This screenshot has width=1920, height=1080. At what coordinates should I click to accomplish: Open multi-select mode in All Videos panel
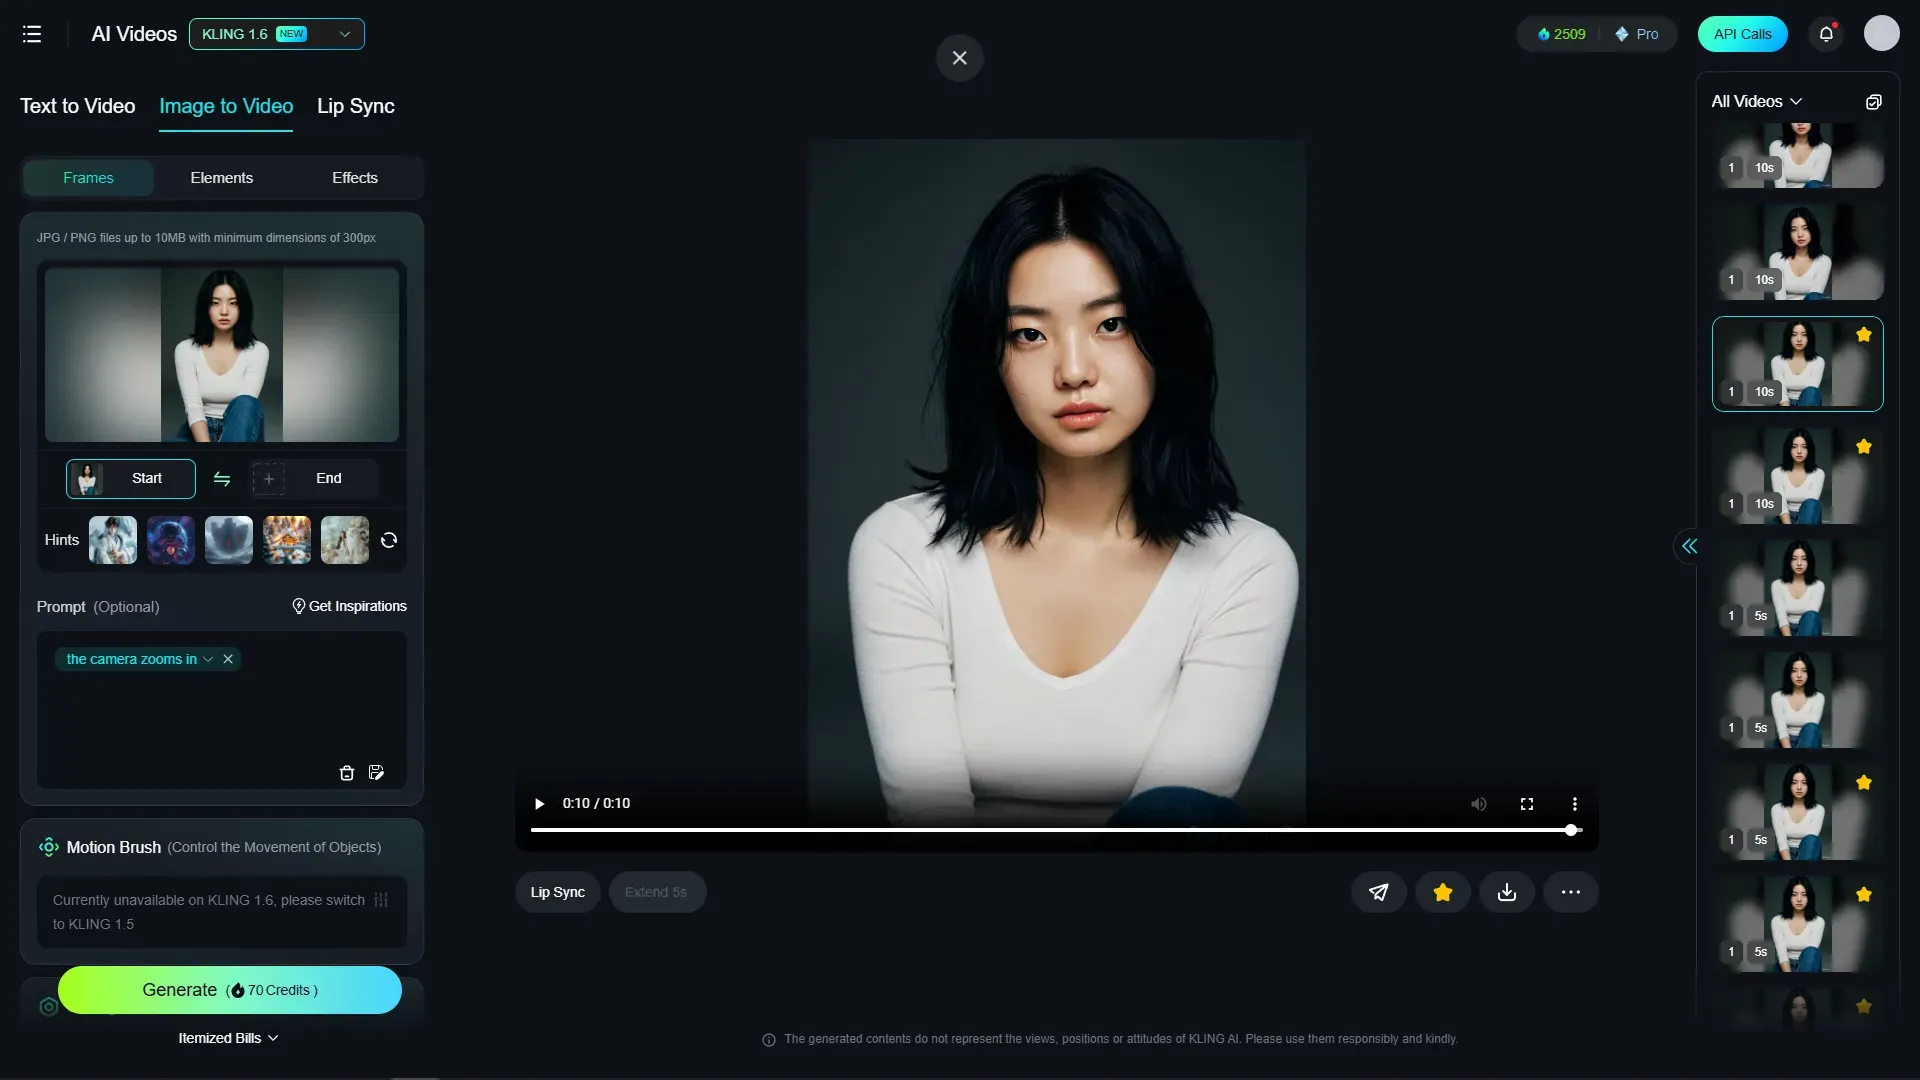click(1874, 102)
